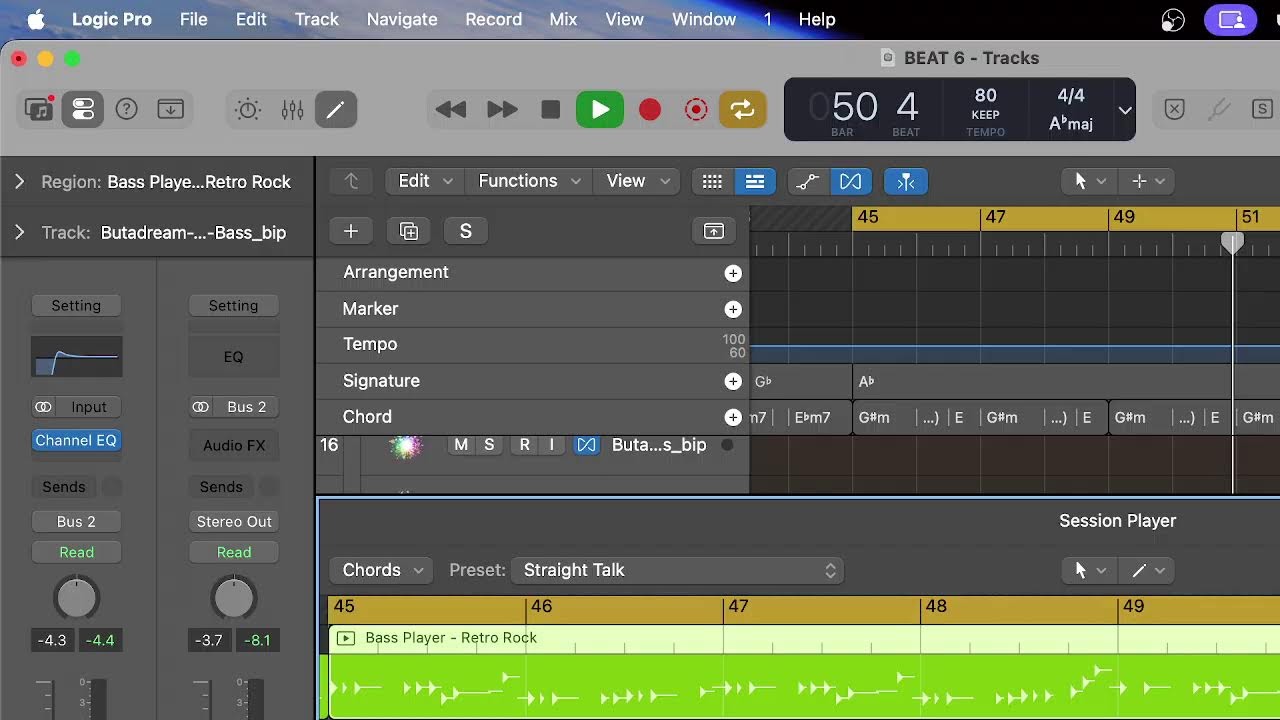Open Smart Controls dial icon
1280x720 pixels.
click(248, 110)
